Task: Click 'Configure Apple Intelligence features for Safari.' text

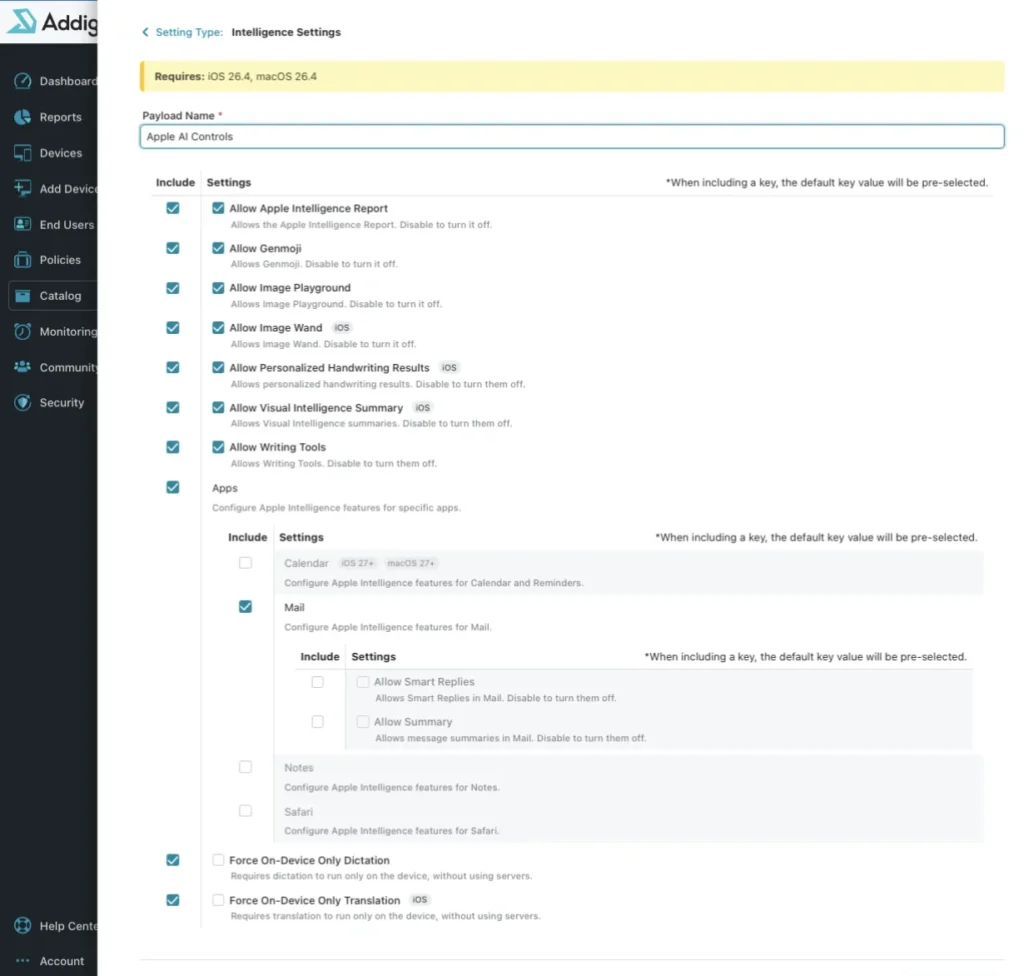Action: [x=392, y=831]
